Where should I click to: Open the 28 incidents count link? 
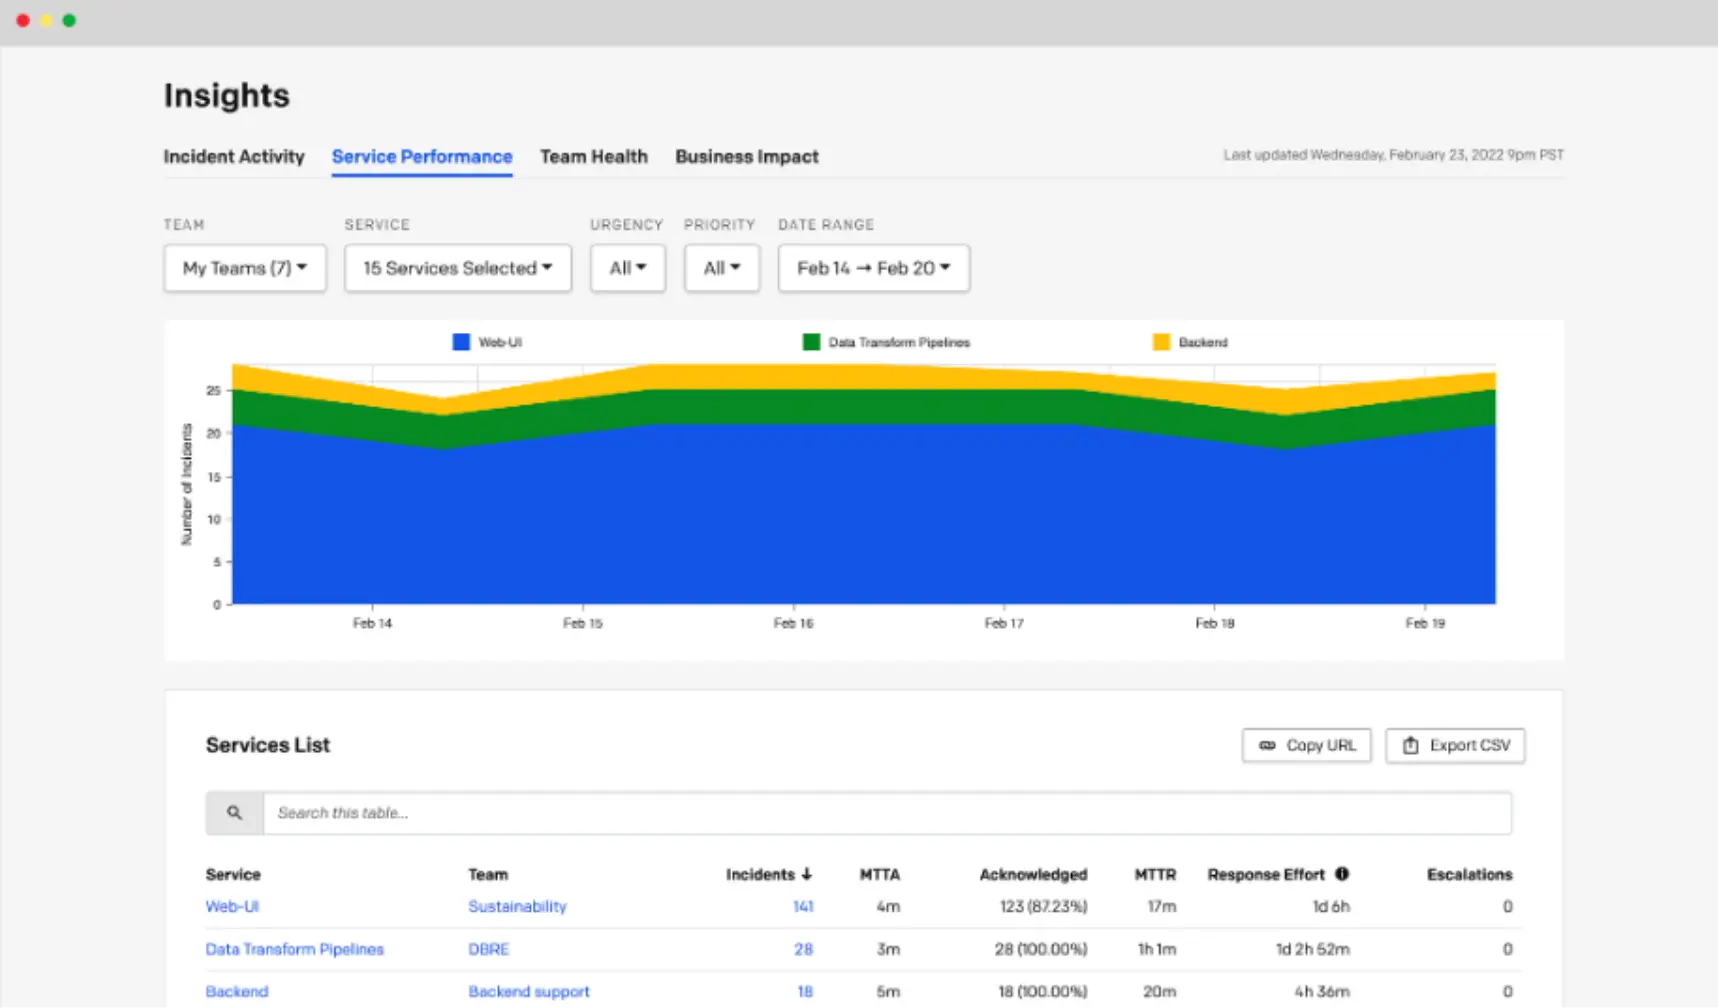click(x=804, y=949)
